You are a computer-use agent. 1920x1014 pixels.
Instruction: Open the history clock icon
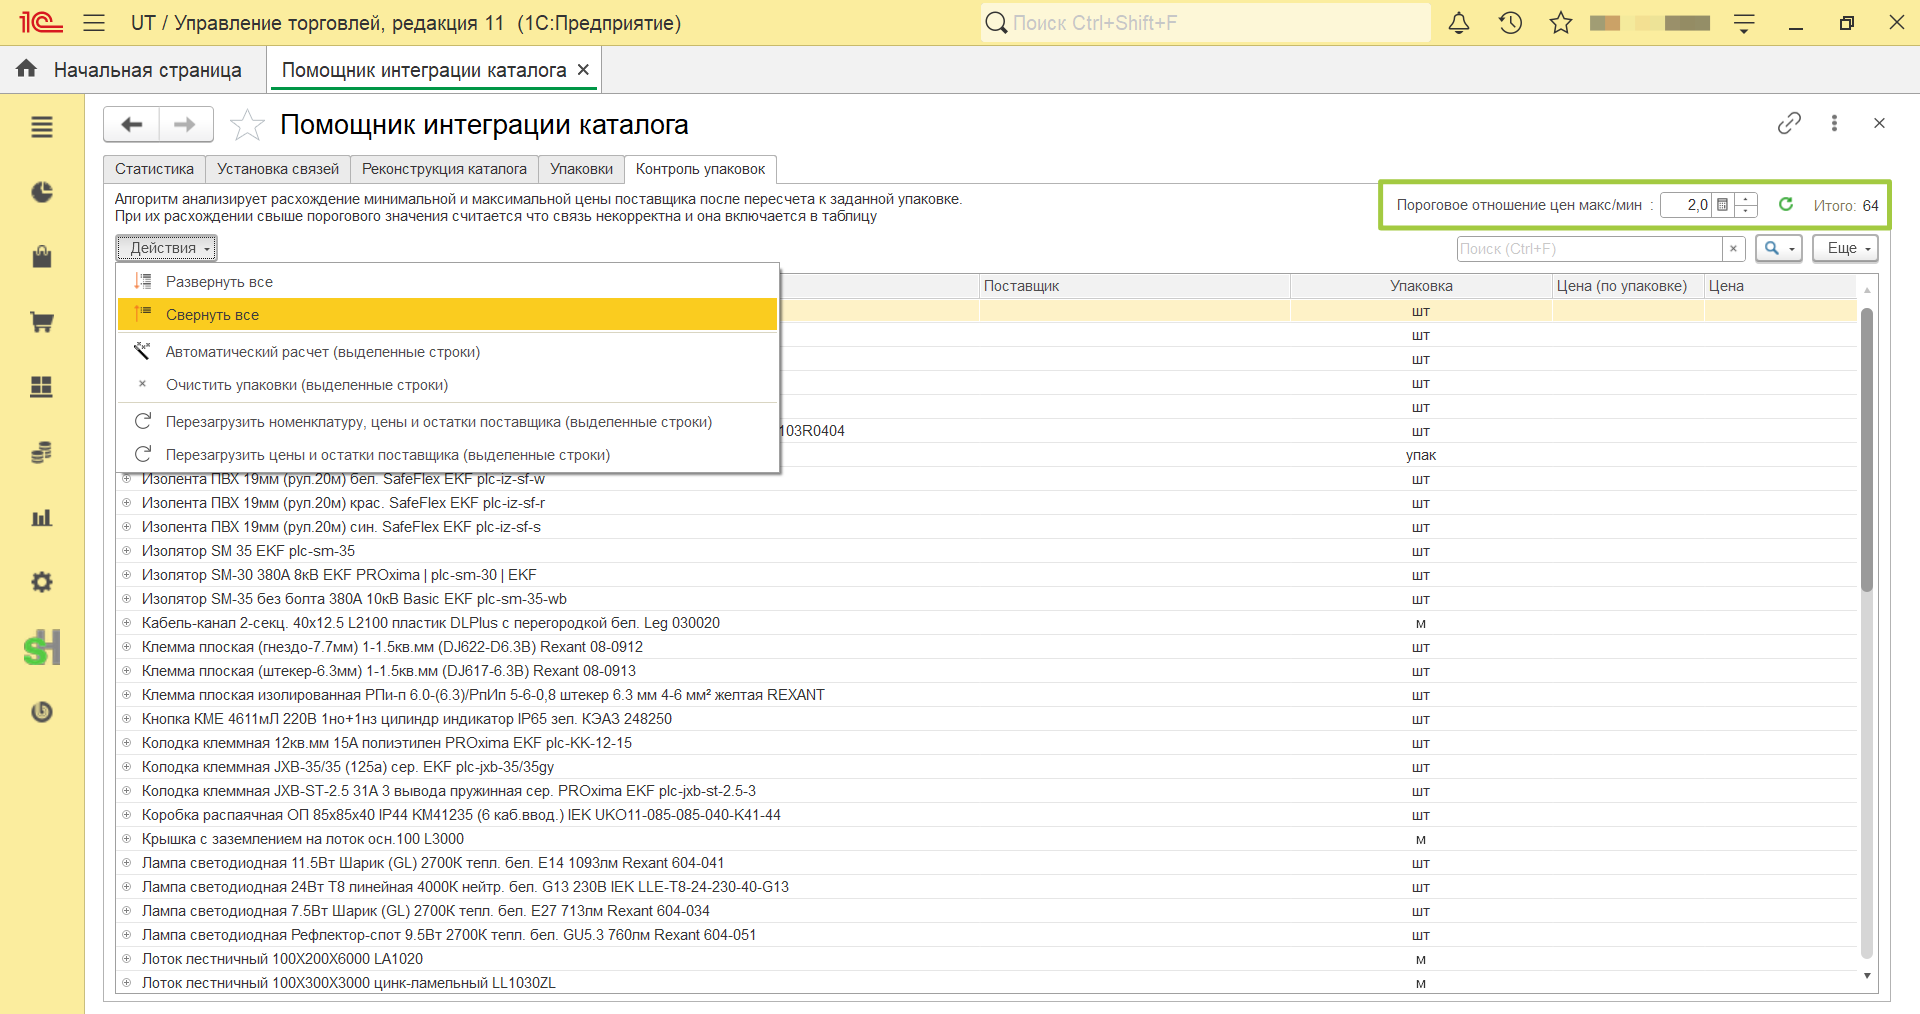pos(1510,23)
